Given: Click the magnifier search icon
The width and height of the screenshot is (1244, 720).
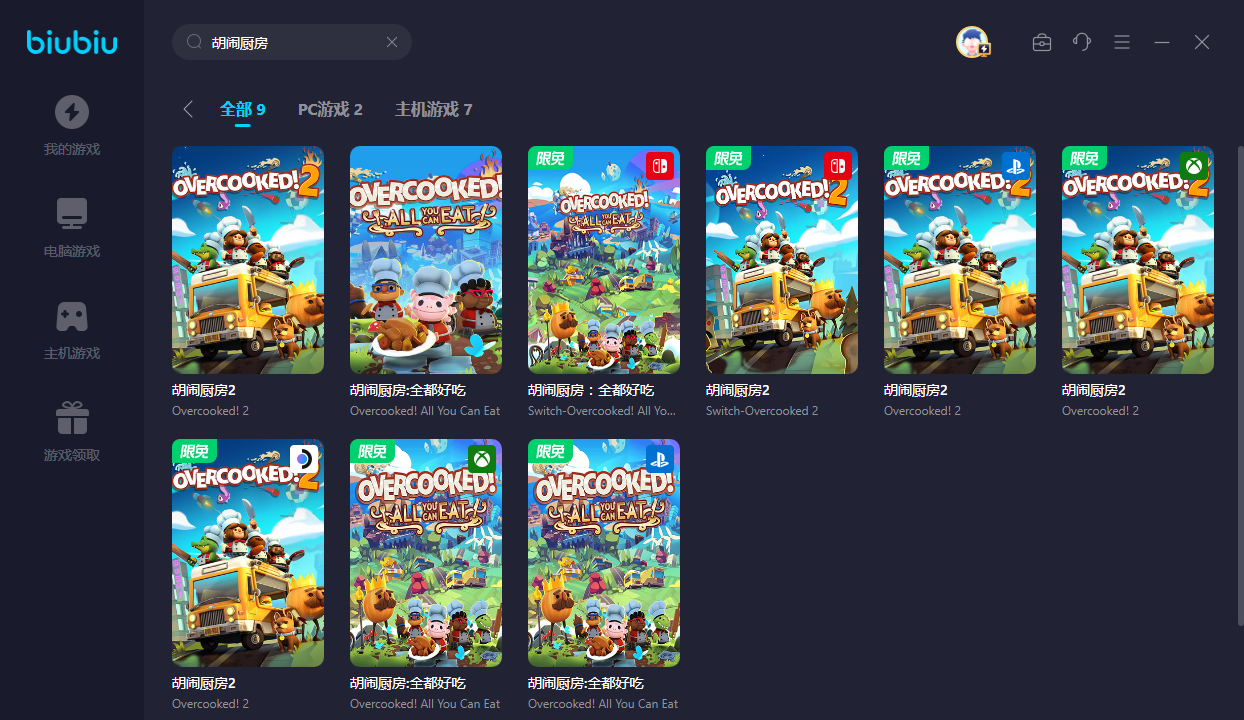Looking at the screenshot, I should [x=194, y=42].
